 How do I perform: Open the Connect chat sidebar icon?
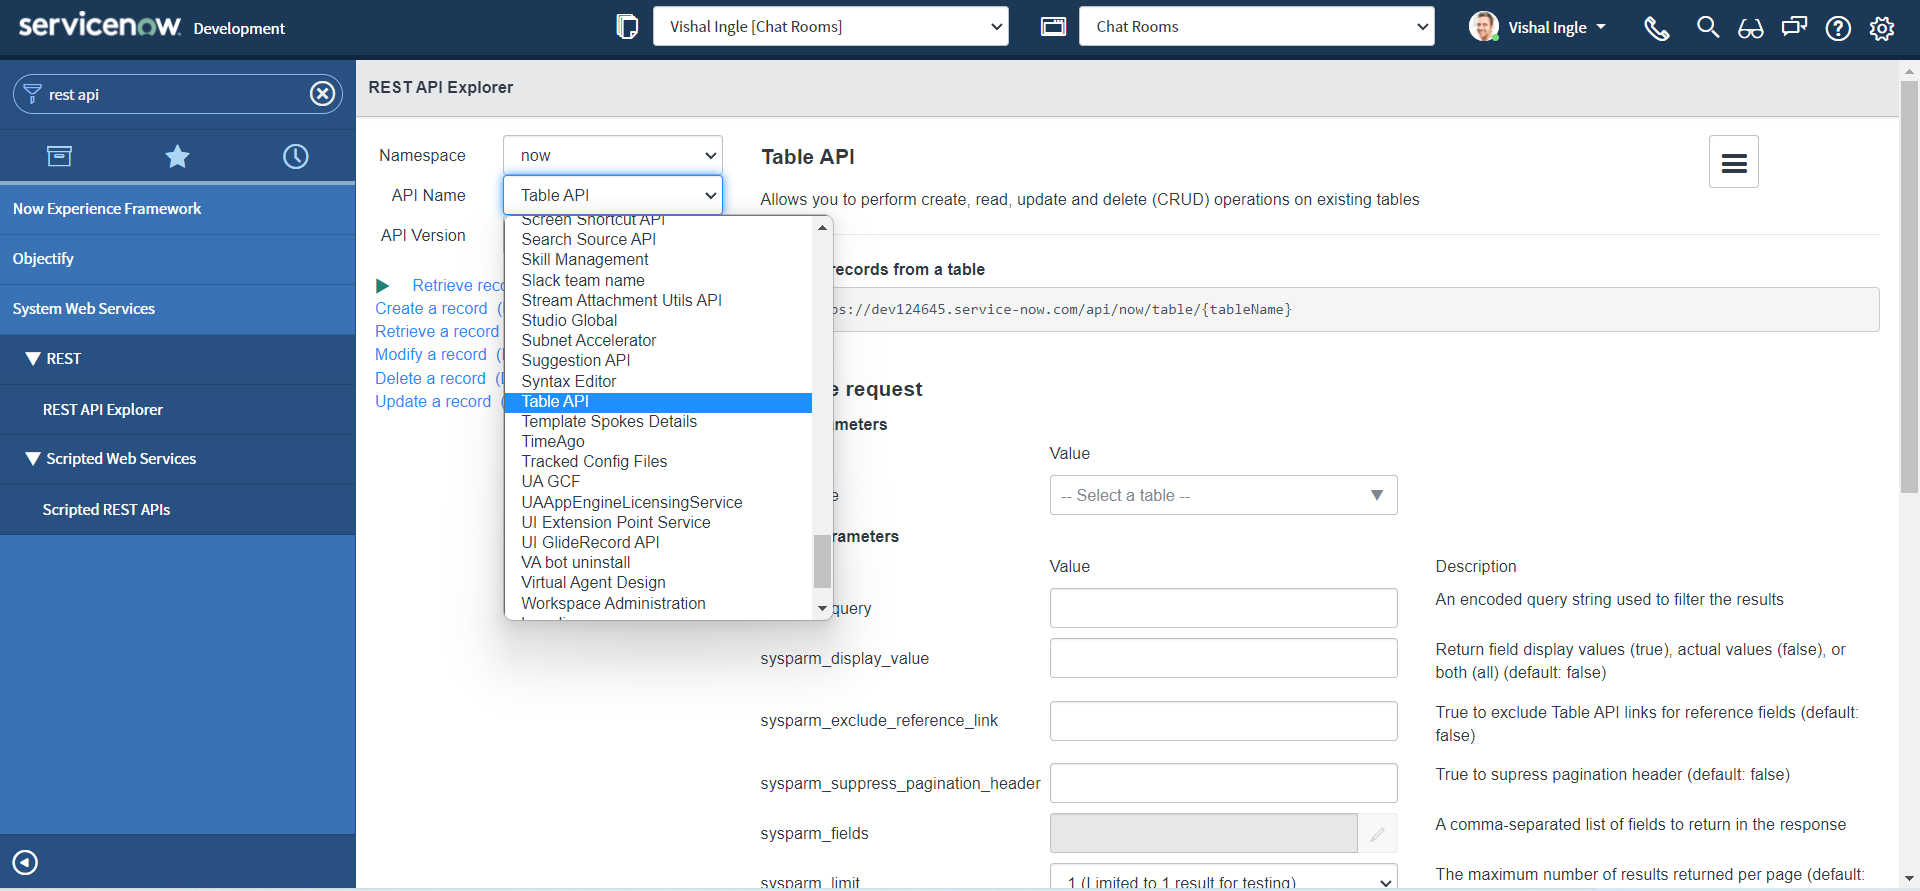[x=1794, y=27]
